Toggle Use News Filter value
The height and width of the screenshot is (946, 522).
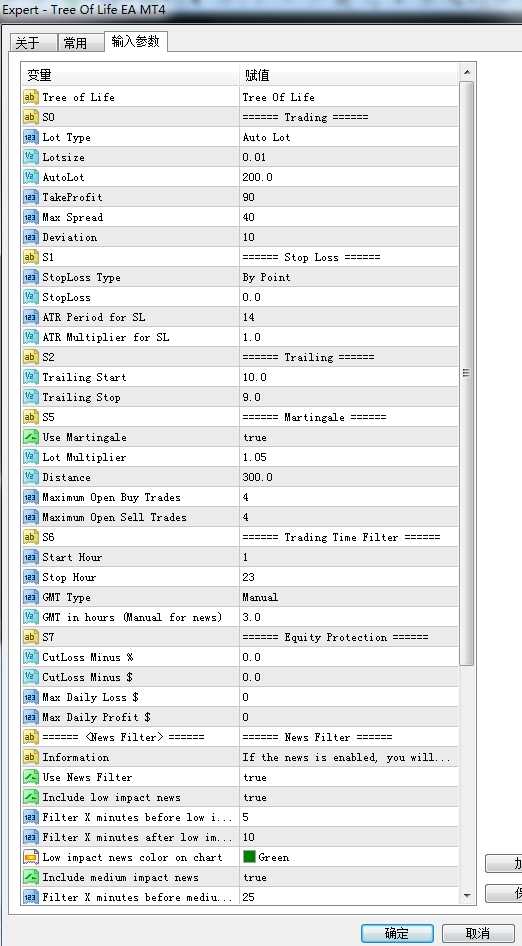coord(349,778)
